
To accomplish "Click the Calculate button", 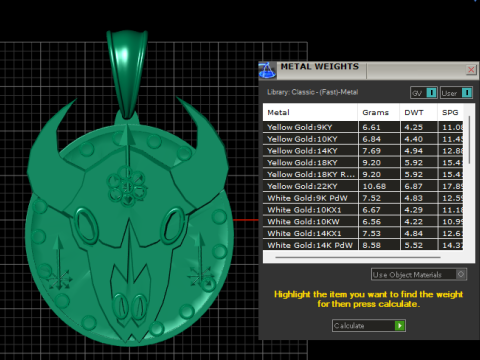I will 369,325.
